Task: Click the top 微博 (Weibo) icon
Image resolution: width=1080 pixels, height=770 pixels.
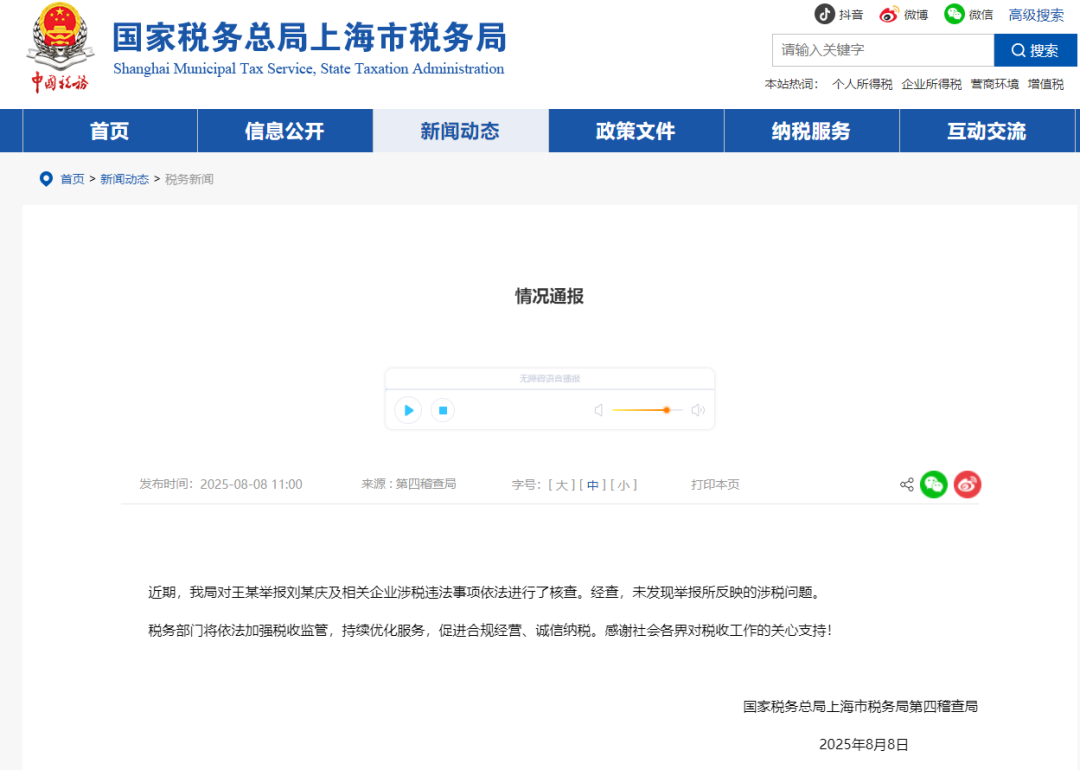Action: point(890,14)
